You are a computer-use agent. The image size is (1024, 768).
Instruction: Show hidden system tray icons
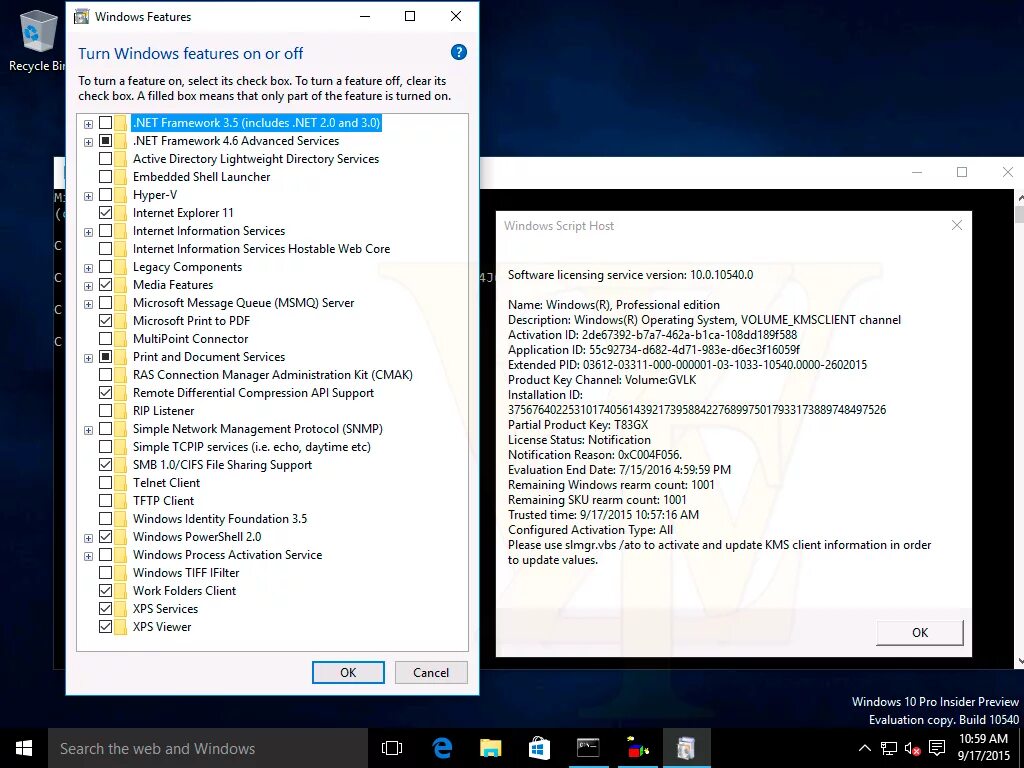point(864,748)
